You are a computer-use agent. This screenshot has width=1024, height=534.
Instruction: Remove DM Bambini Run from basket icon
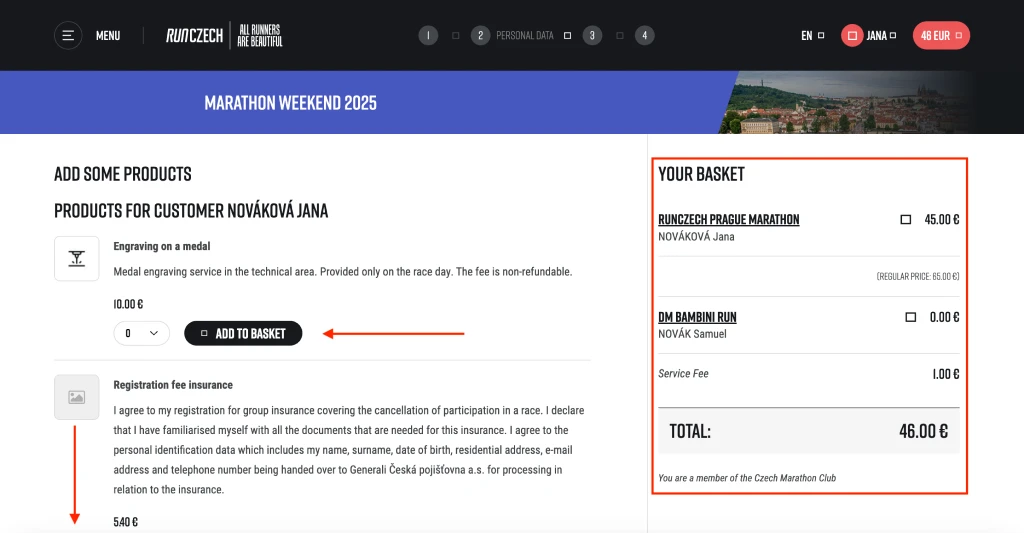coord(910,317)
